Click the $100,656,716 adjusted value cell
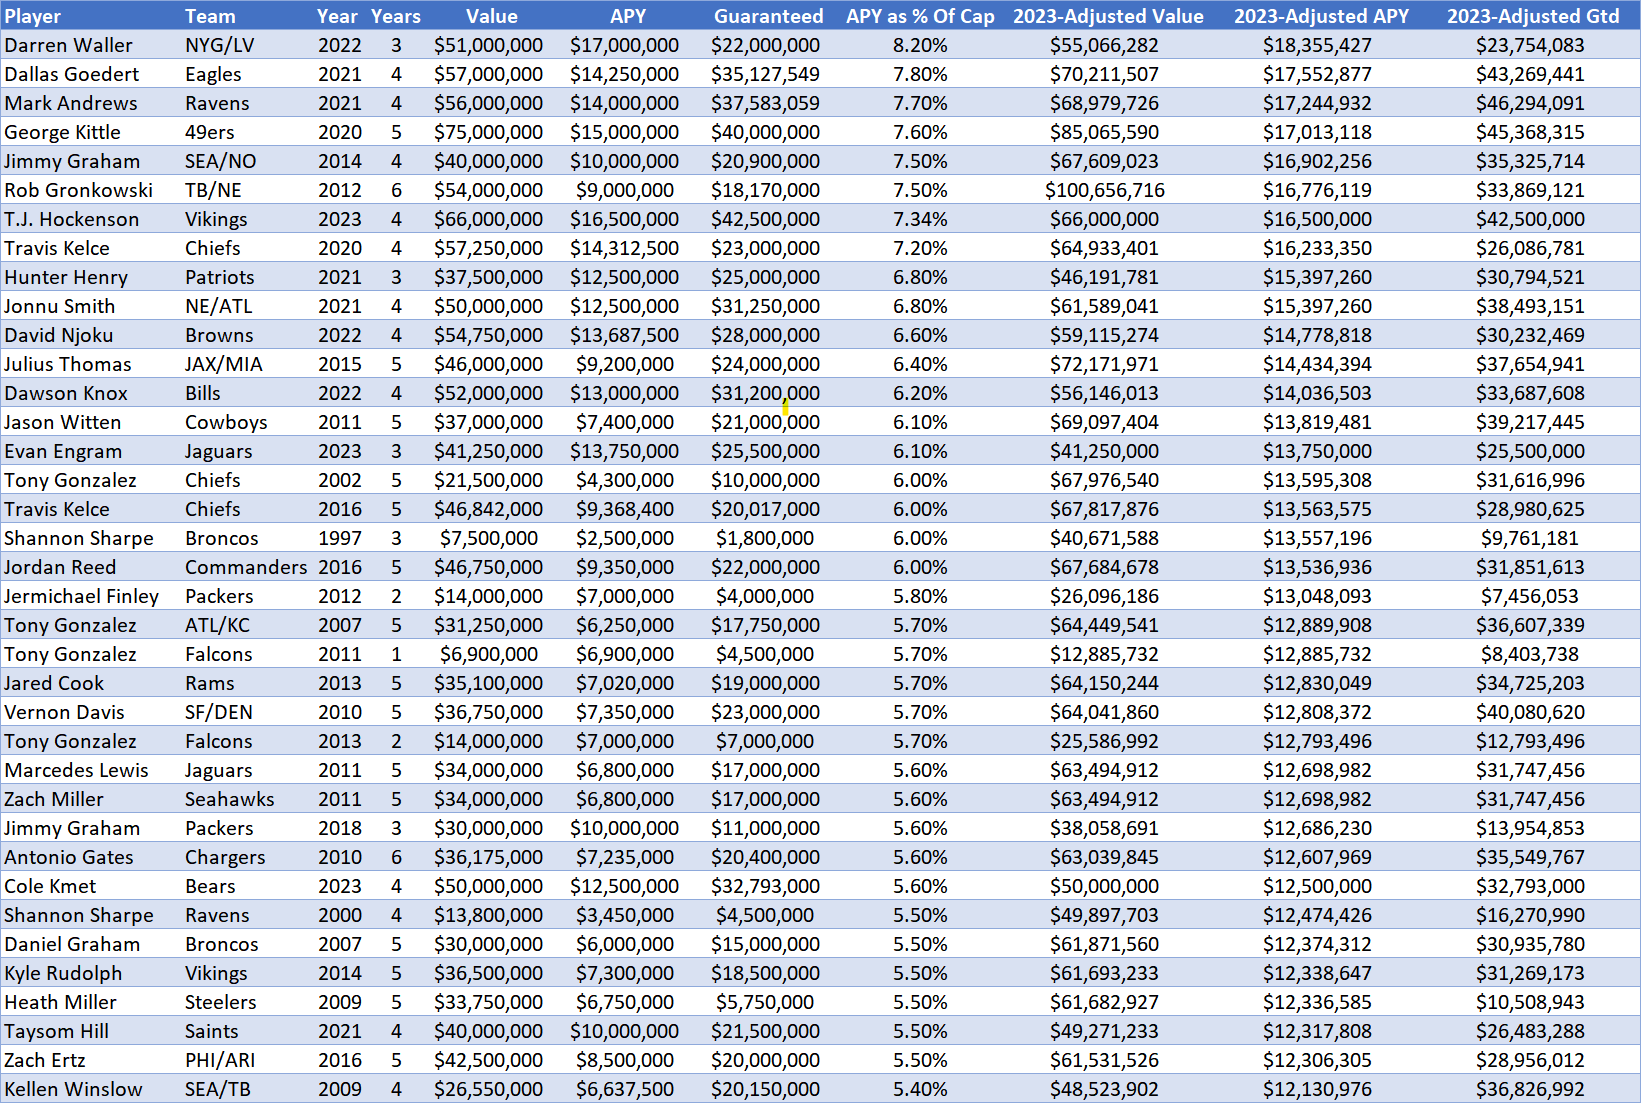Screen dimensions: 1641x1103 tap(1105, 190)
